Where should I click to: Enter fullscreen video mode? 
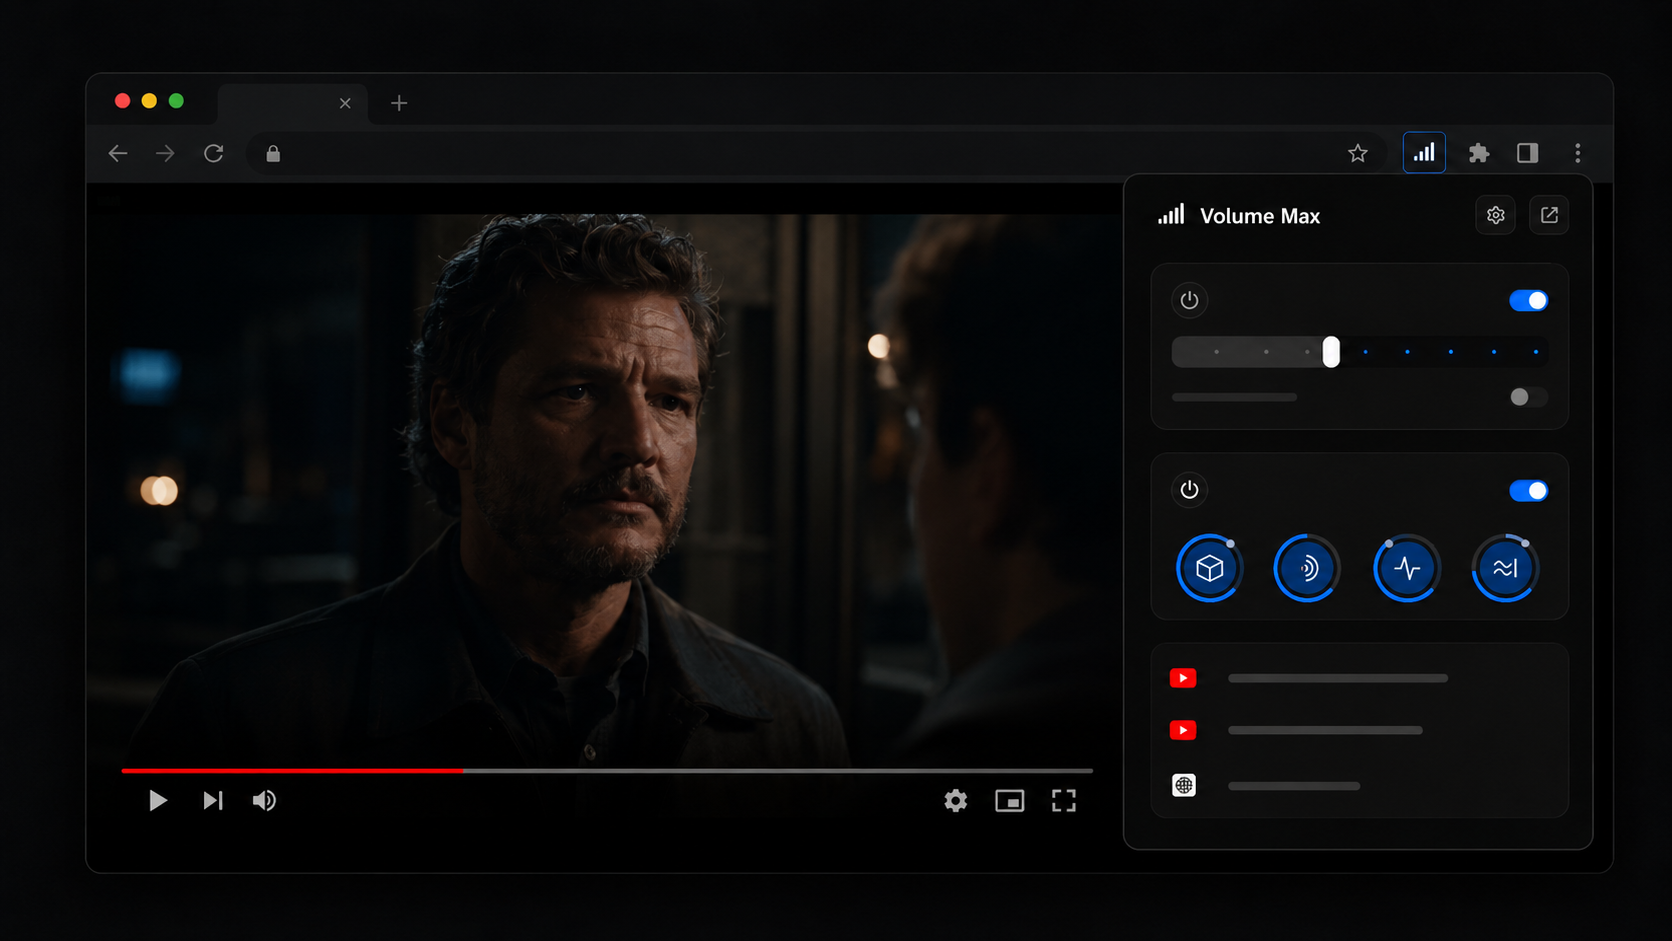tap(1064, 800)
